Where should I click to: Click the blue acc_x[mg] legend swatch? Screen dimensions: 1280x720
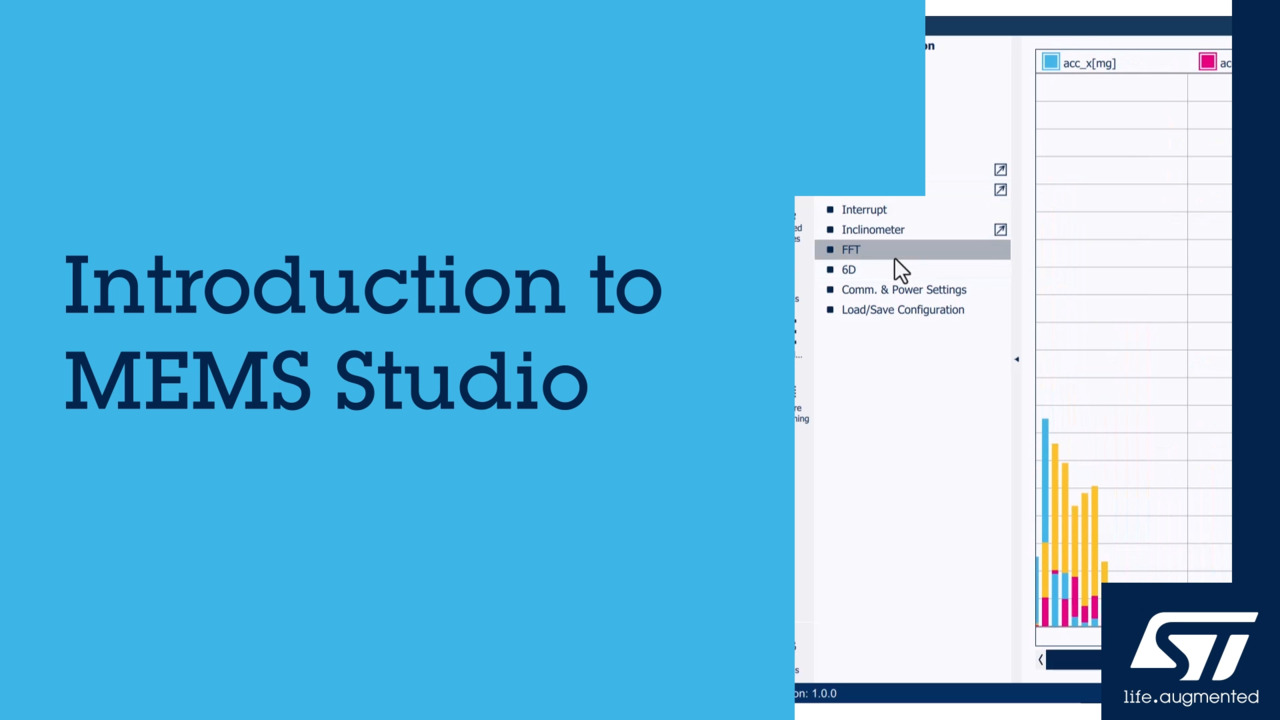pyautogui.click(x=1051, y=62)
